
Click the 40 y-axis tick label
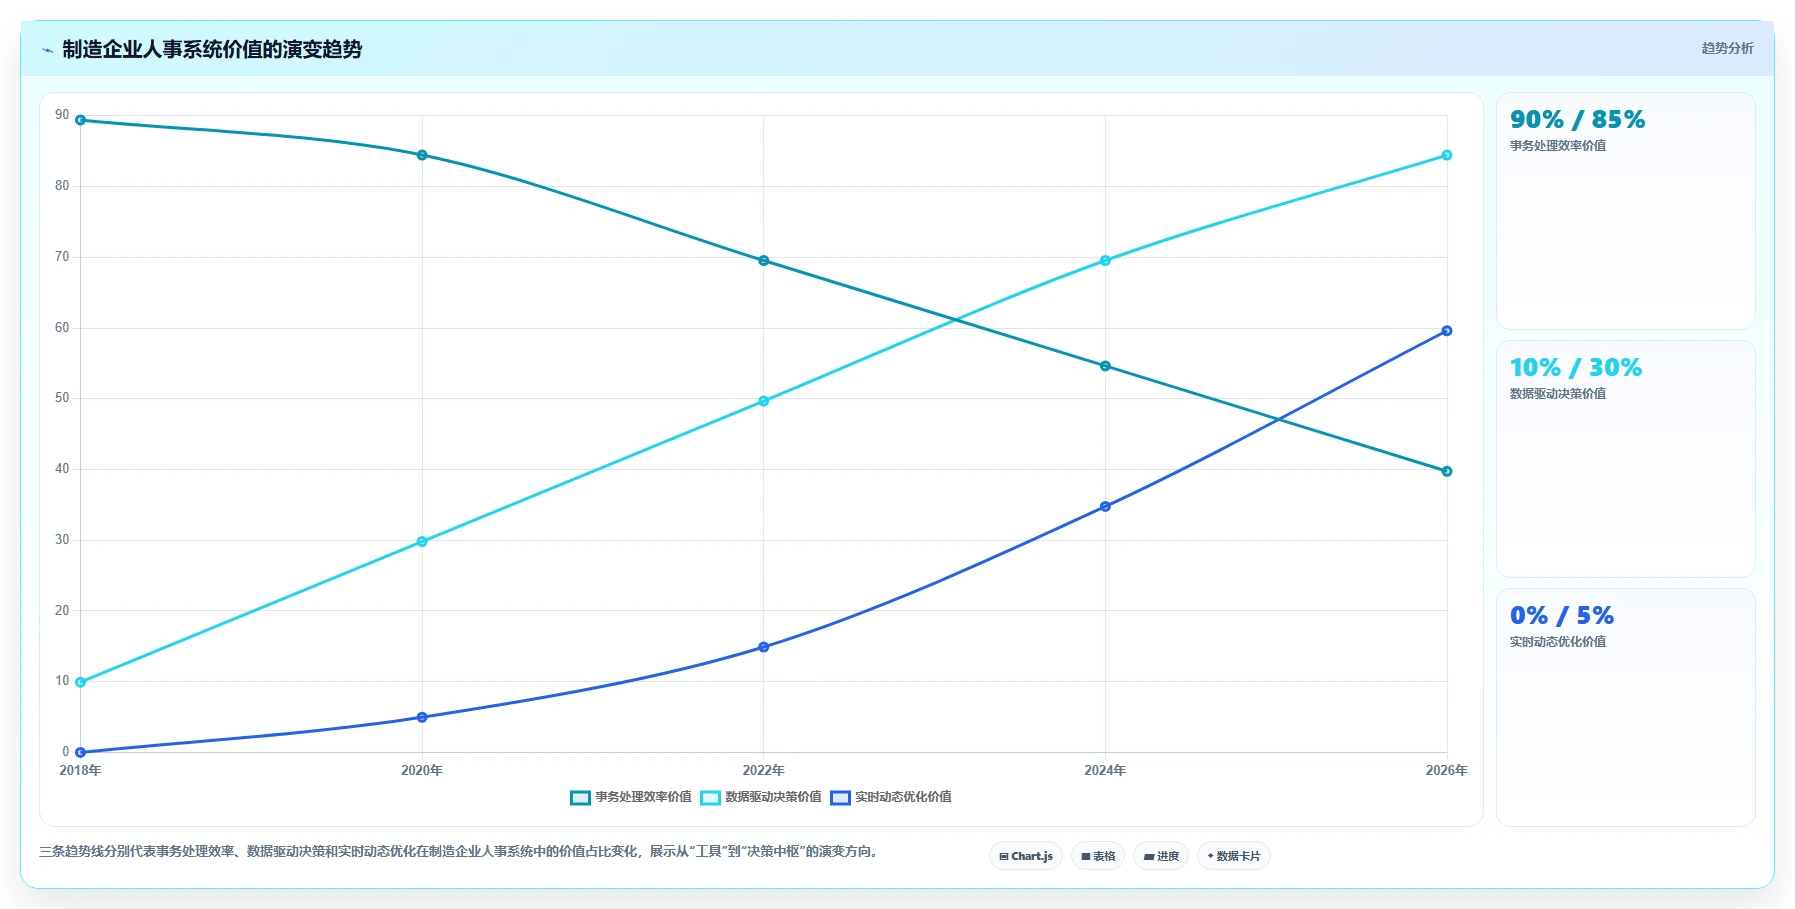click(63, 469)
